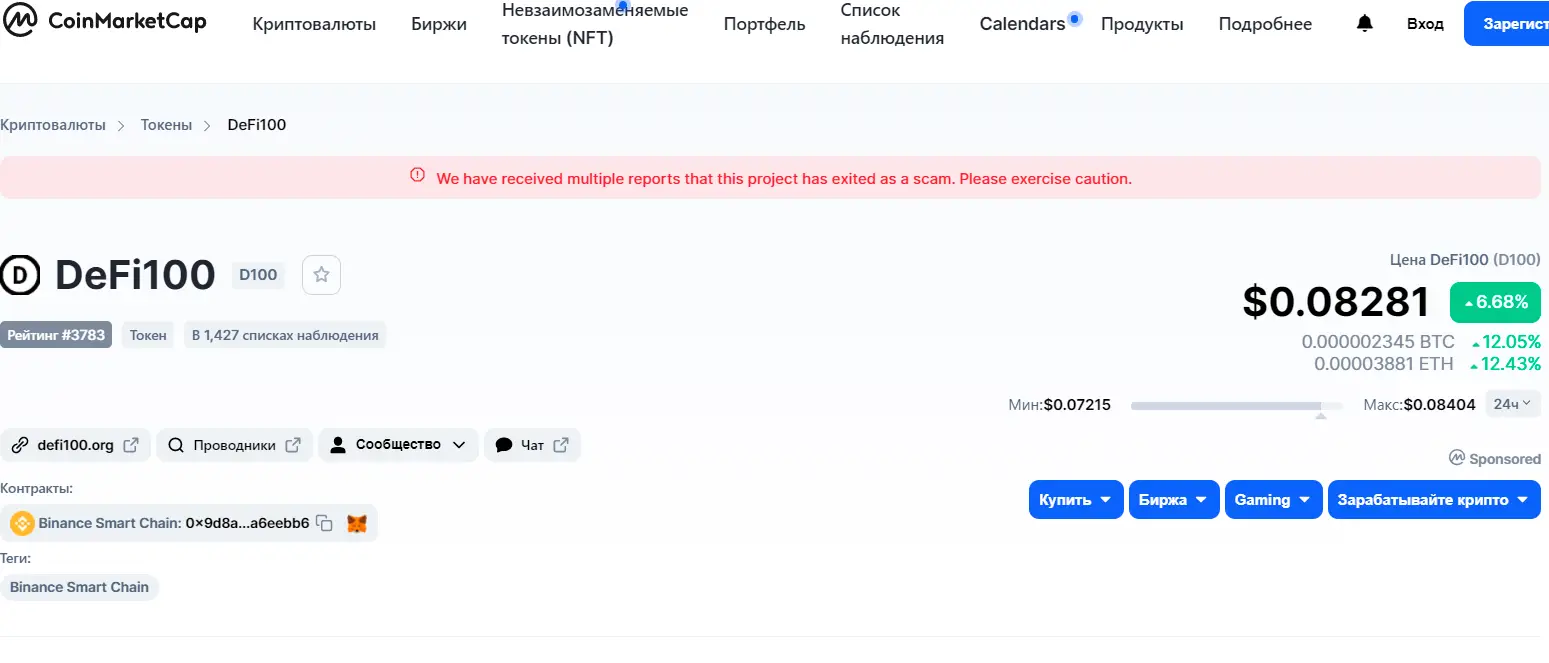Click the price range triangle marker
This screenshot has width=1549, height=663.
[x=1321, y=414]
